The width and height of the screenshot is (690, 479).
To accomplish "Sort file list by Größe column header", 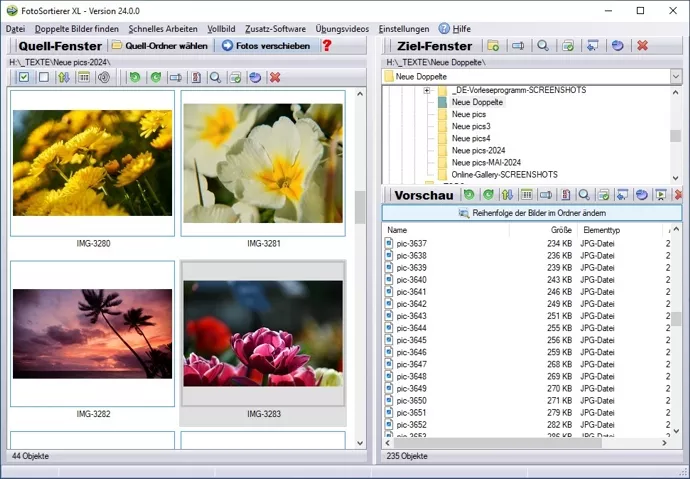I will [x=561, y=230].
